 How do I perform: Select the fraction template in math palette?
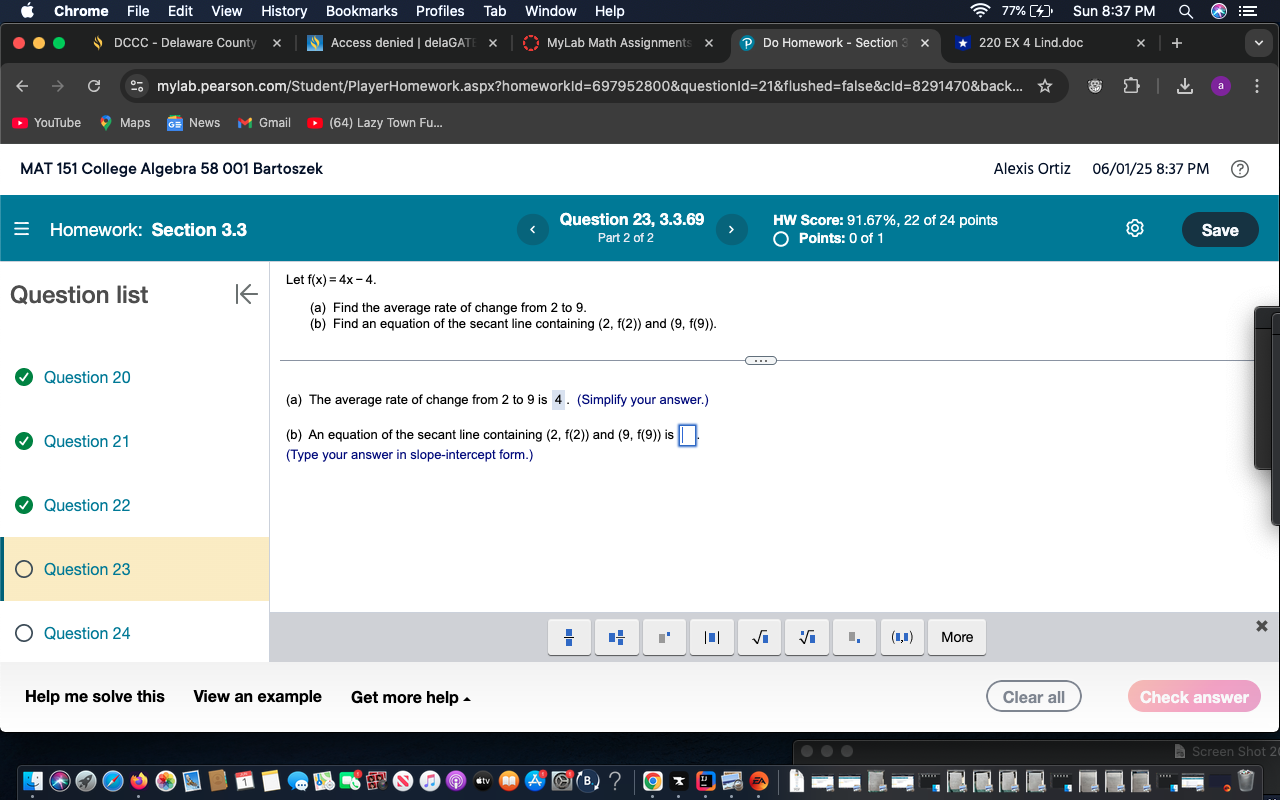[x=569, y=637]
